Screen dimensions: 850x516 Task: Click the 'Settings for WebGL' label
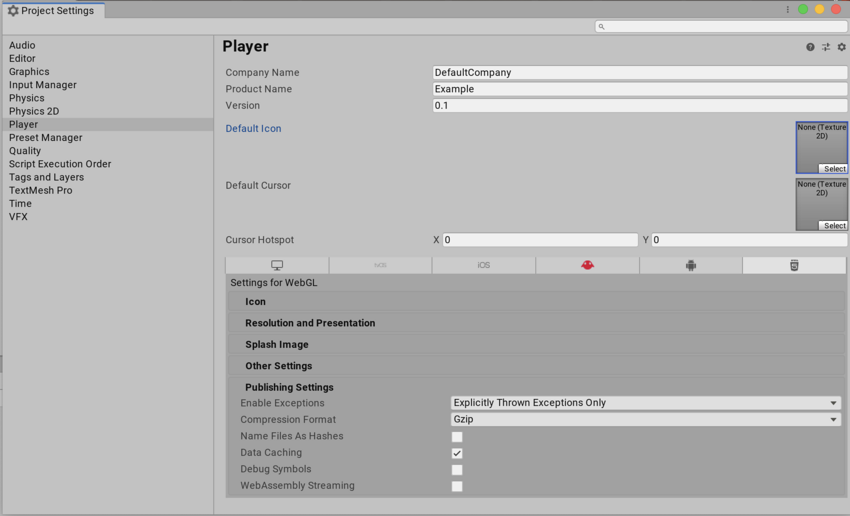pyautogui.click(x=274, y=282)
